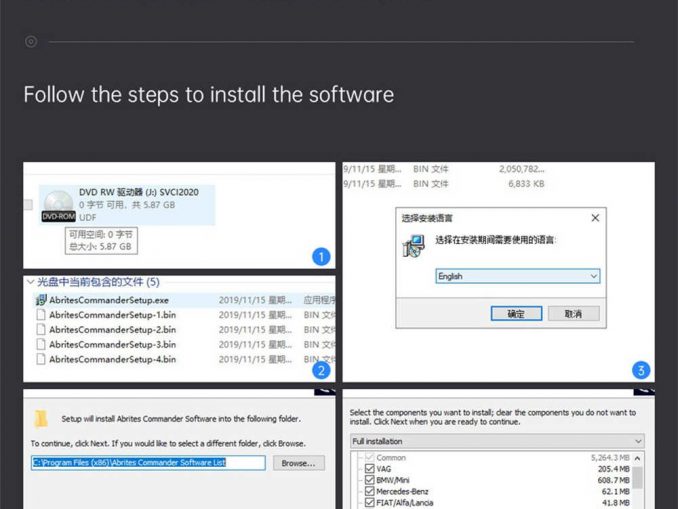Click the 6,833 KB file size value
Viewport: 678px width, 509px height.
526,184
